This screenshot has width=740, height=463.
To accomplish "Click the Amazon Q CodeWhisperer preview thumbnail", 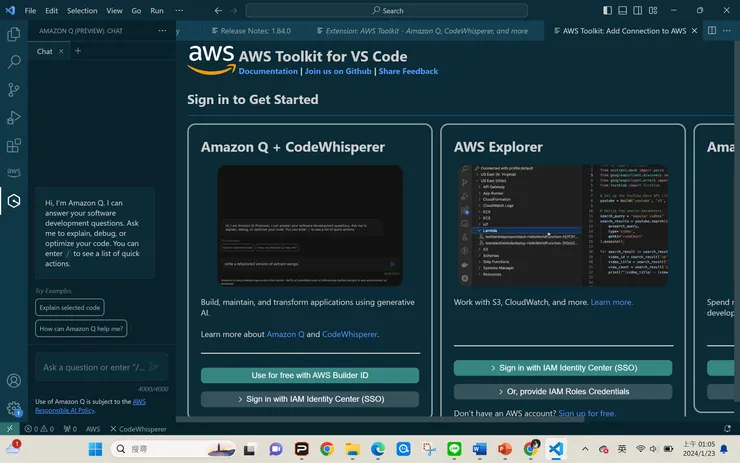I will point(310,226).
